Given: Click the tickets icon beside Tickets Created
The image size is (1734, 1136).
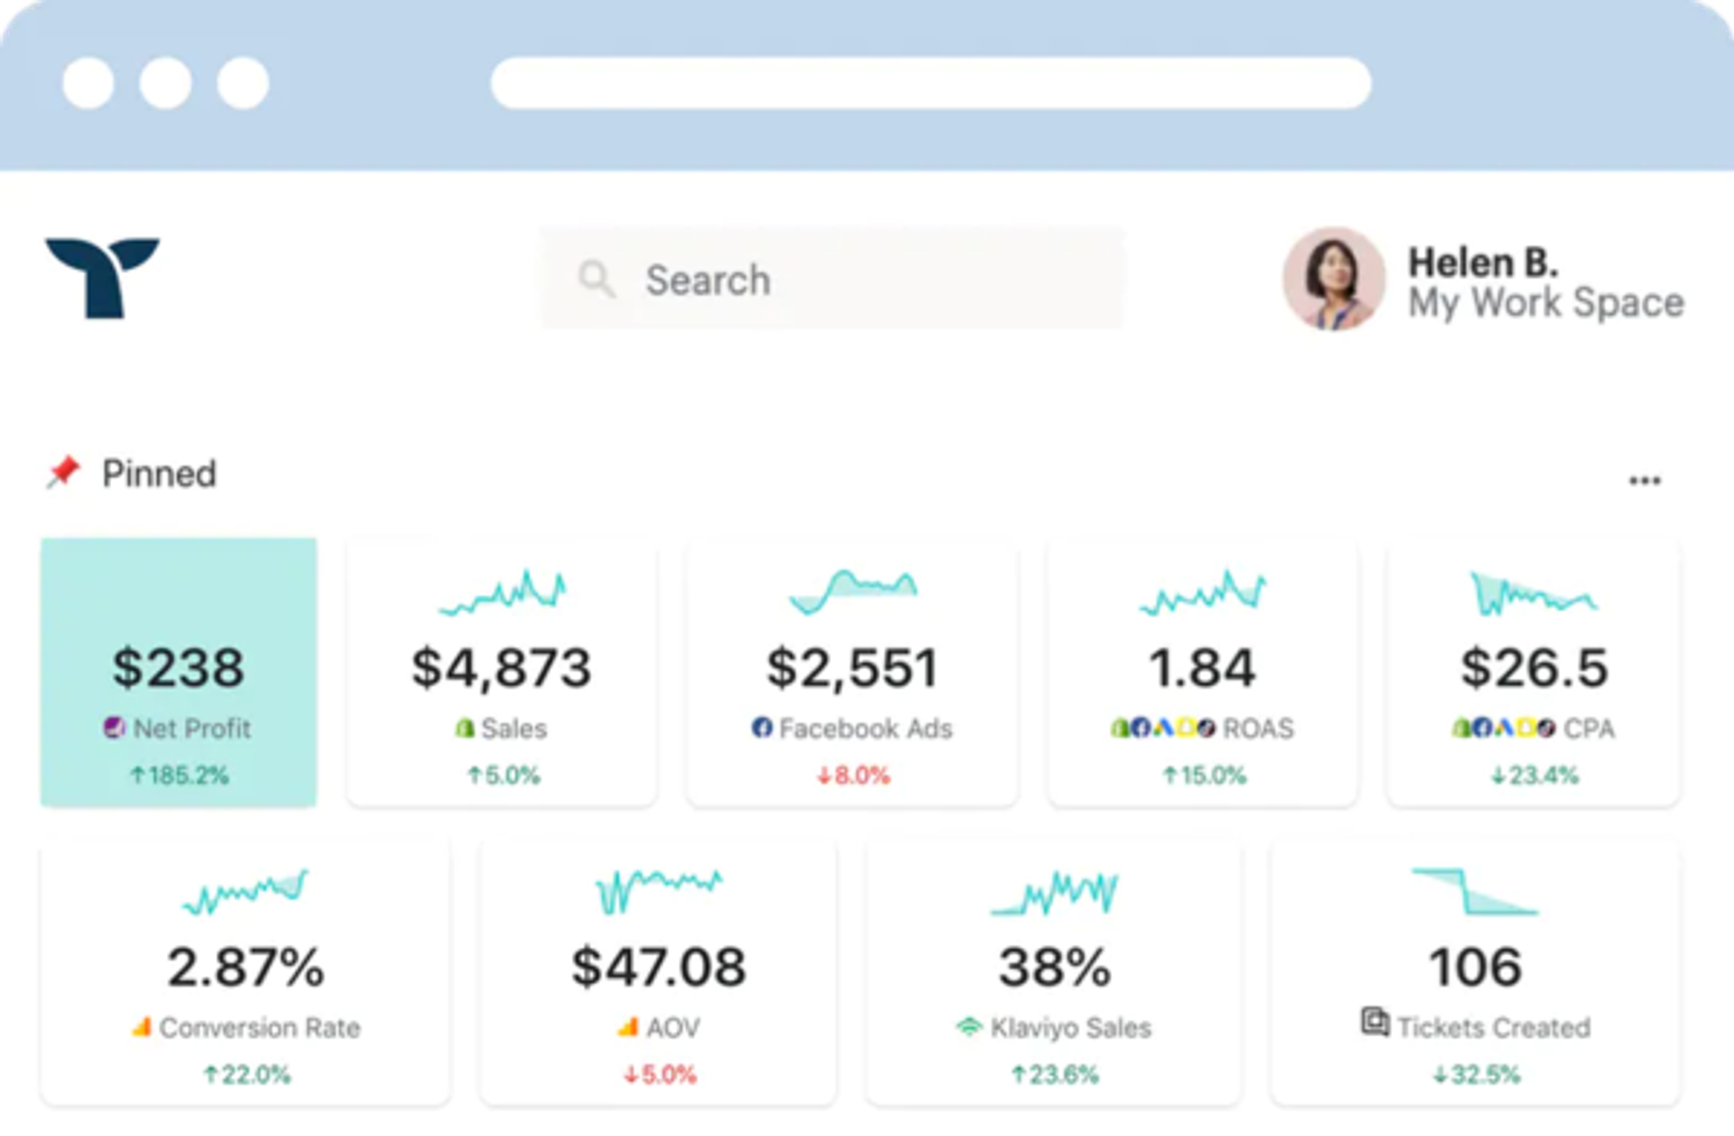Looking at the screenshot, I should tap(1375, 1022).
